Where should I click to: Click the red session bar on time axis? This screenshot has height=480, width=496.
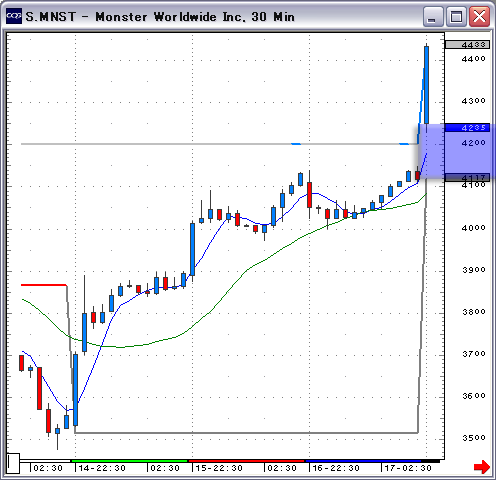coord(247,461)
